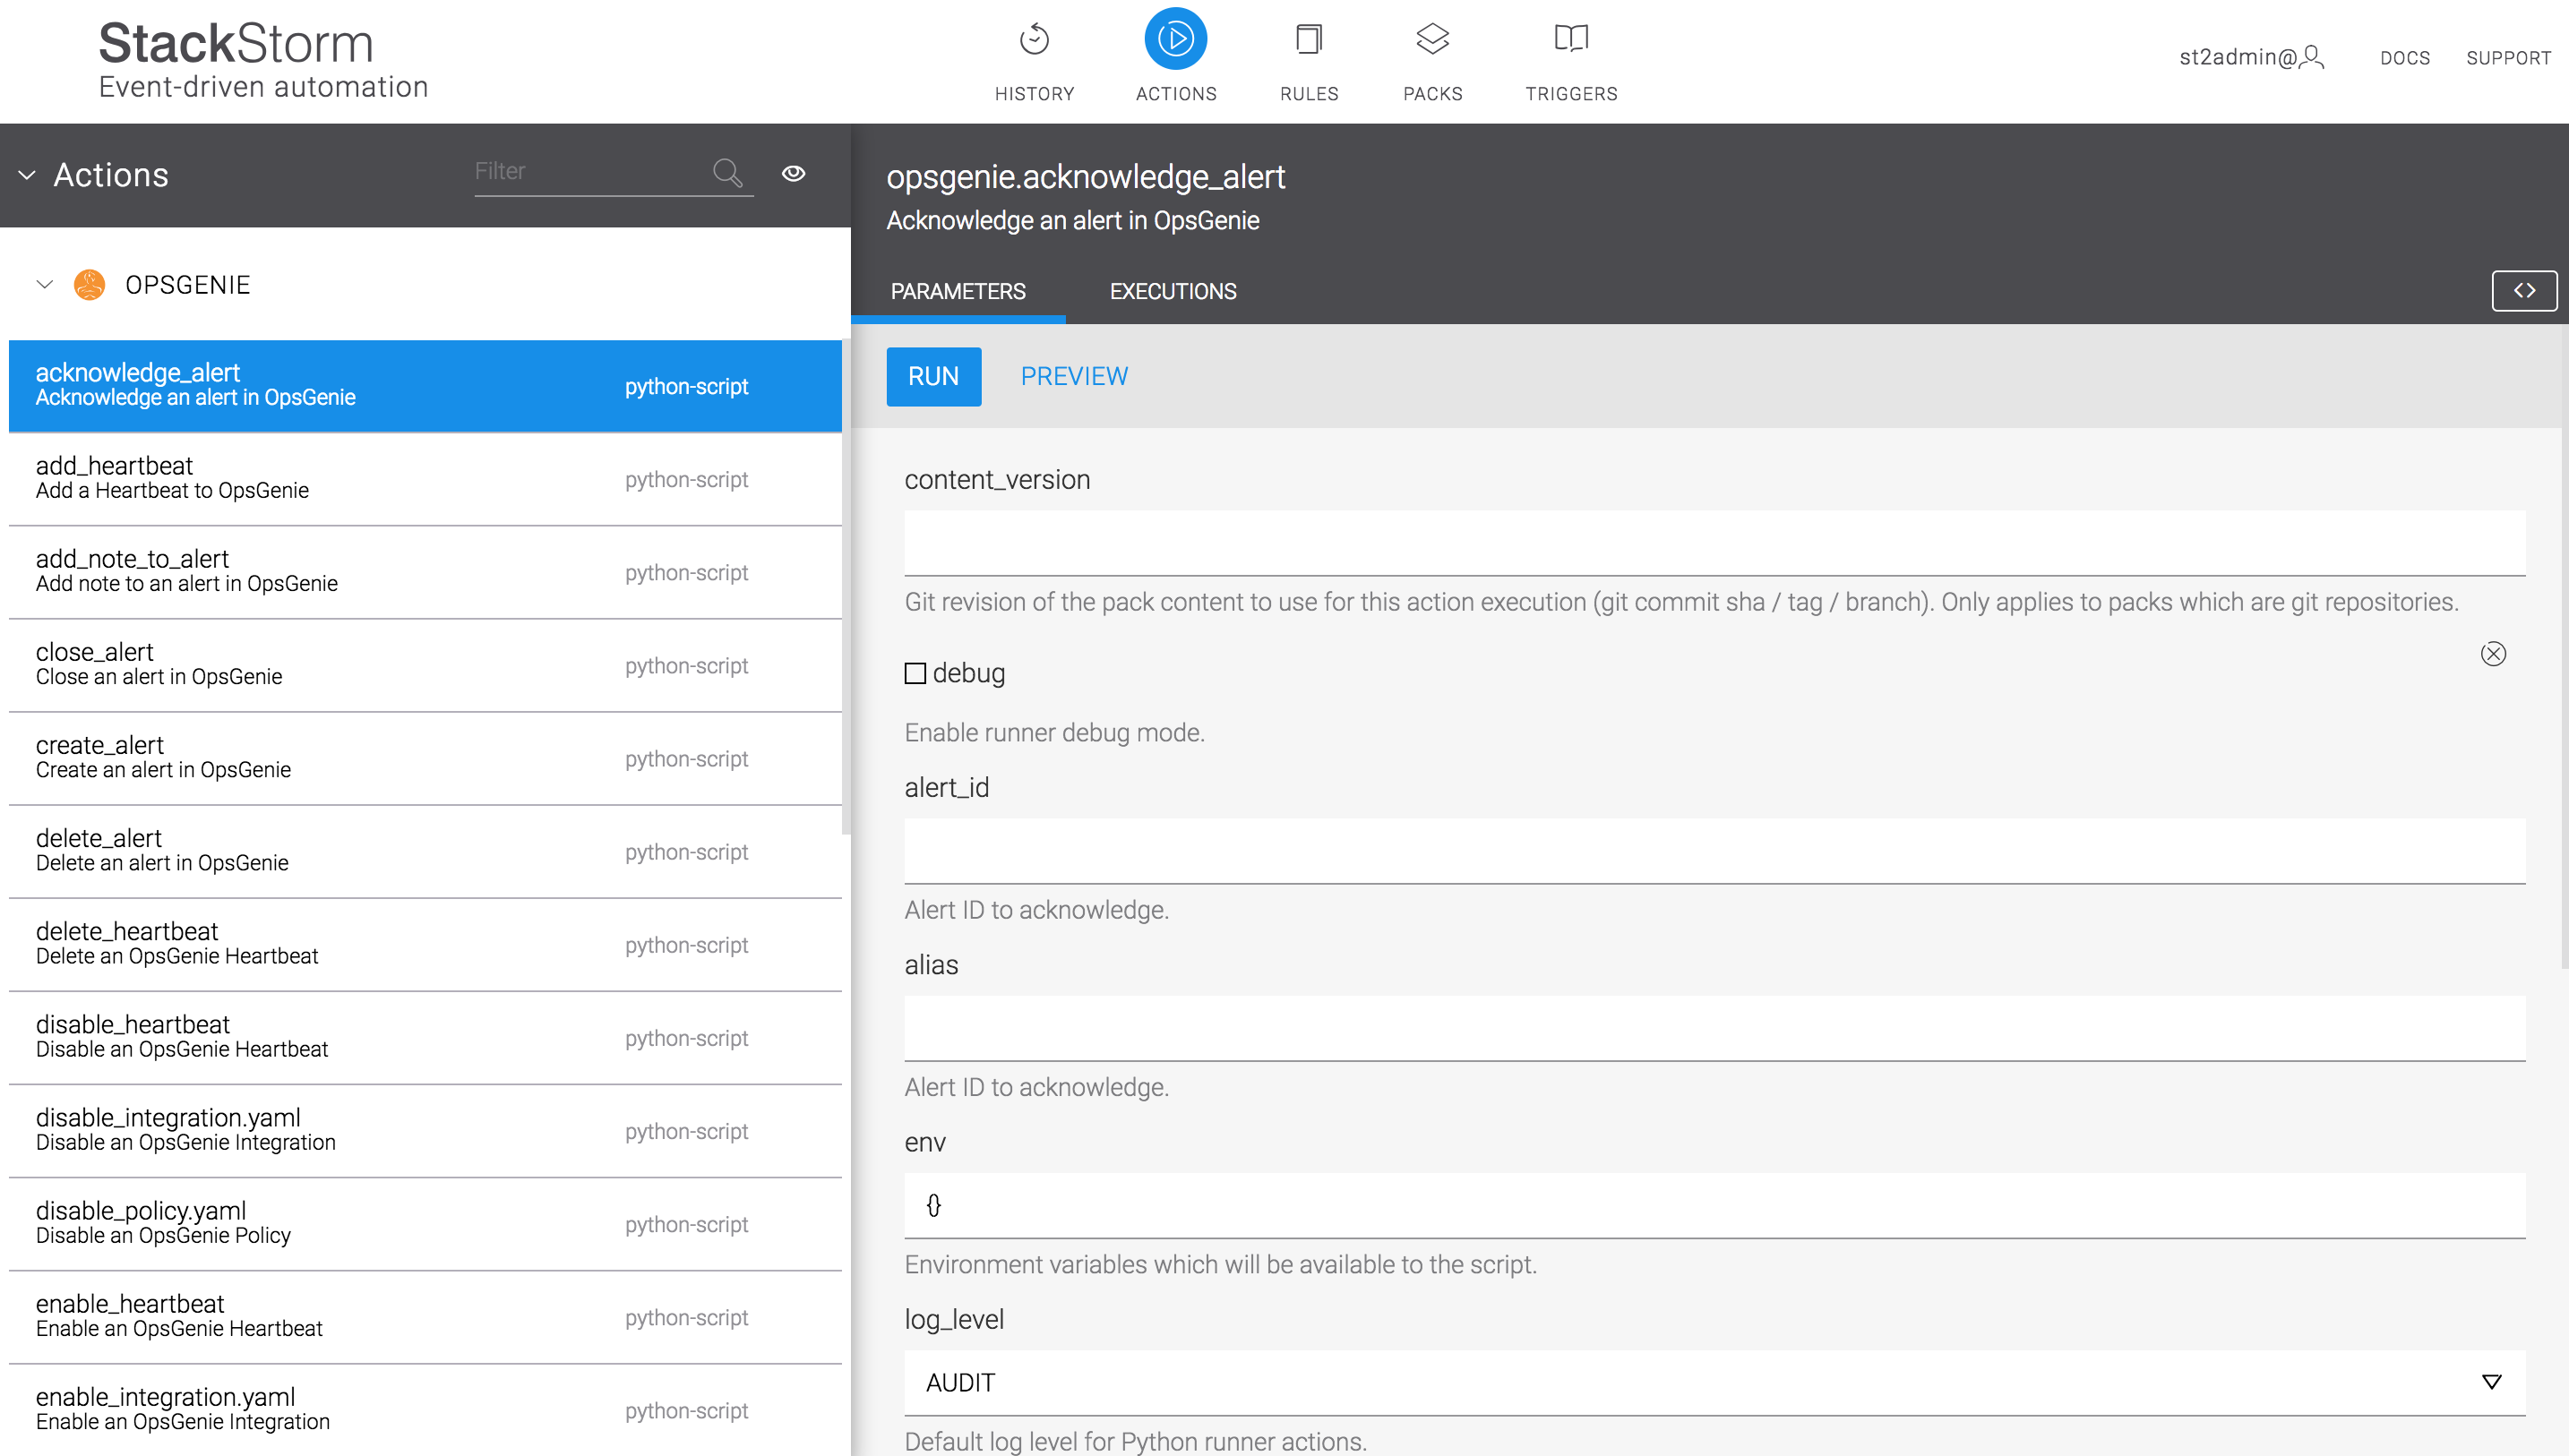The width and height of the screenshot is (2569, 1456).
Task: Click the filter search magnifier icon
Action: [x=727, y=173]
